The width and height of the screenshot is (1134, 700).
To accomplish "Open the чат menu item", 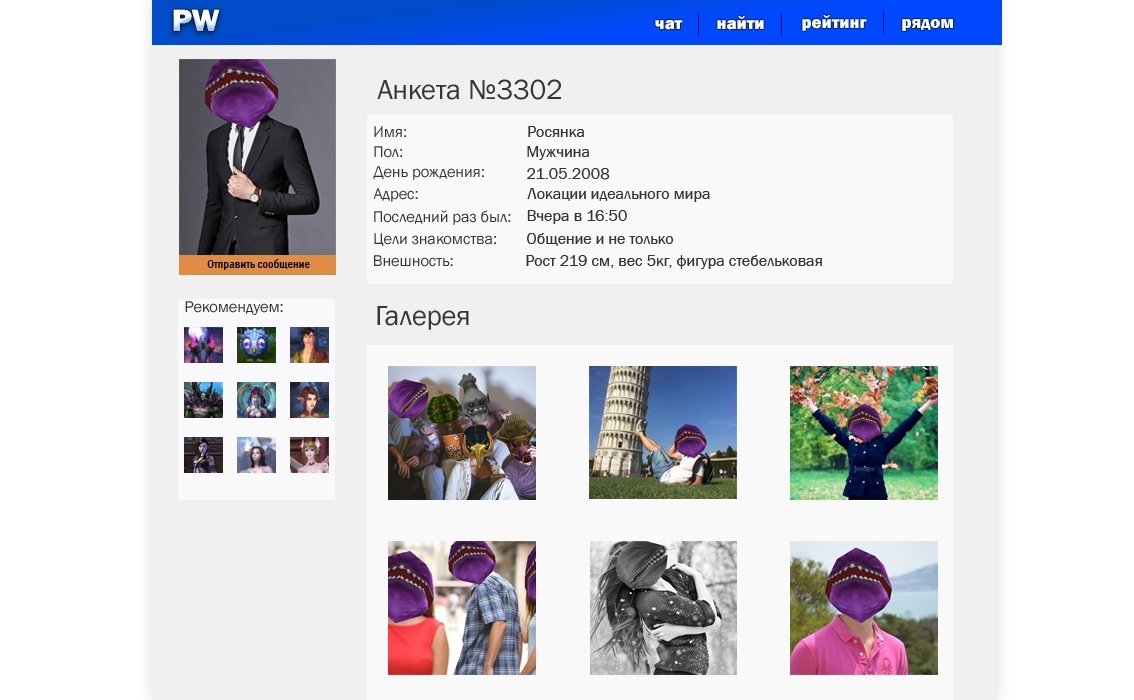I will [x=668, y=24].
